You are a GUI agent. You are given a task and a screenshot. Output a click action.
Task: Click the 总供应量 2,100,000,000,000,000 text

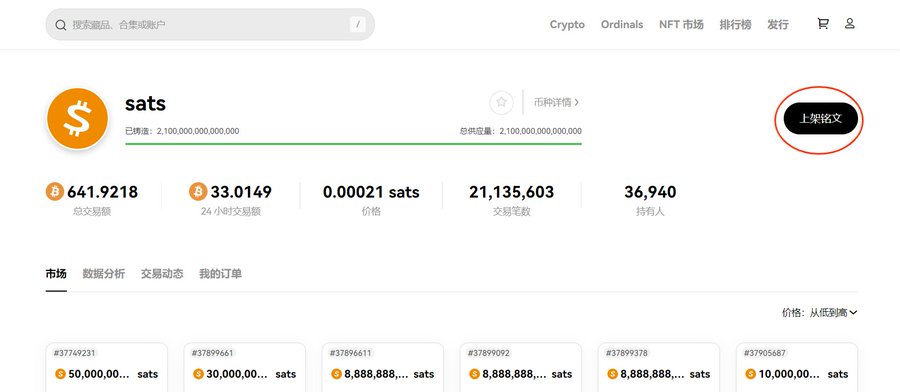click(x=521, y=131)
